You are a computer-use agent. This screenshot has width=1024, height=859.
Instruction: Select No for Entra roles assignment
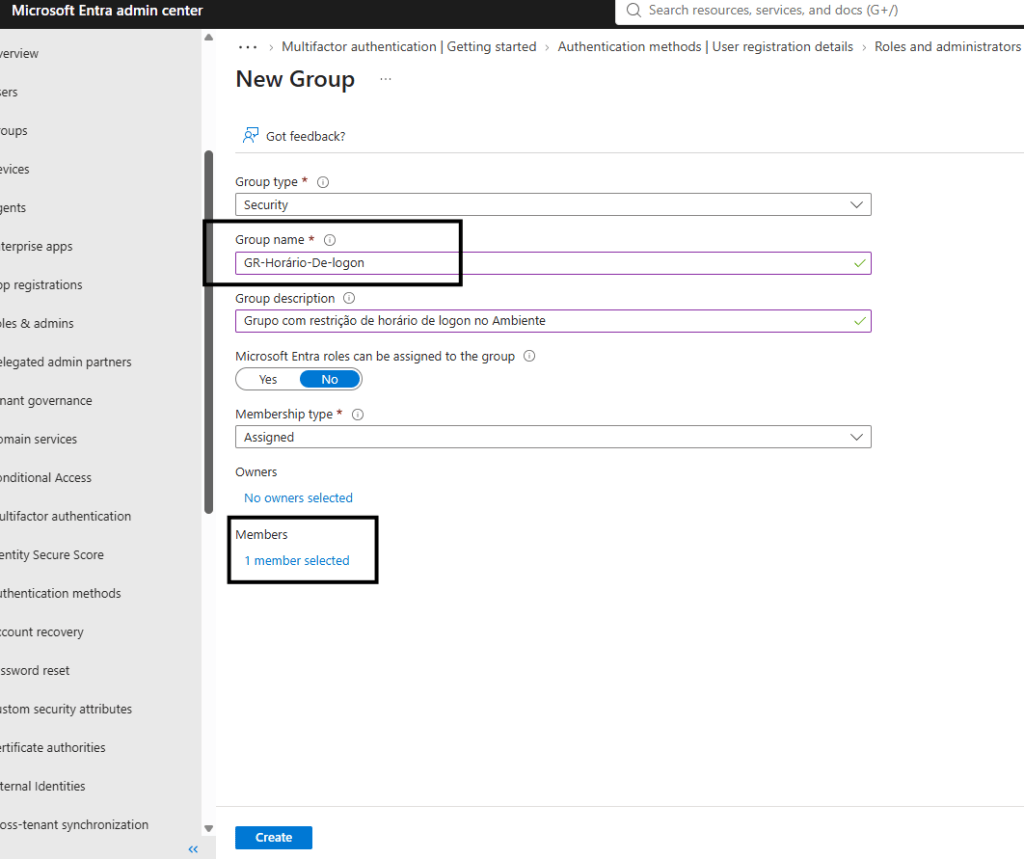(330, 380)
